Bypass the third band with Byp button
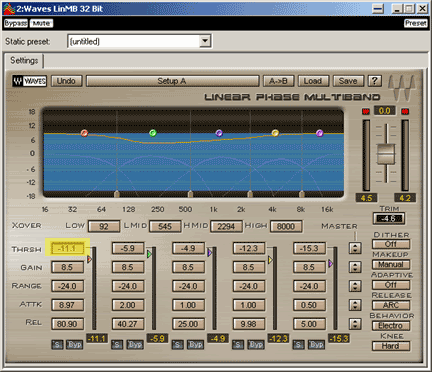 point(195,344)
